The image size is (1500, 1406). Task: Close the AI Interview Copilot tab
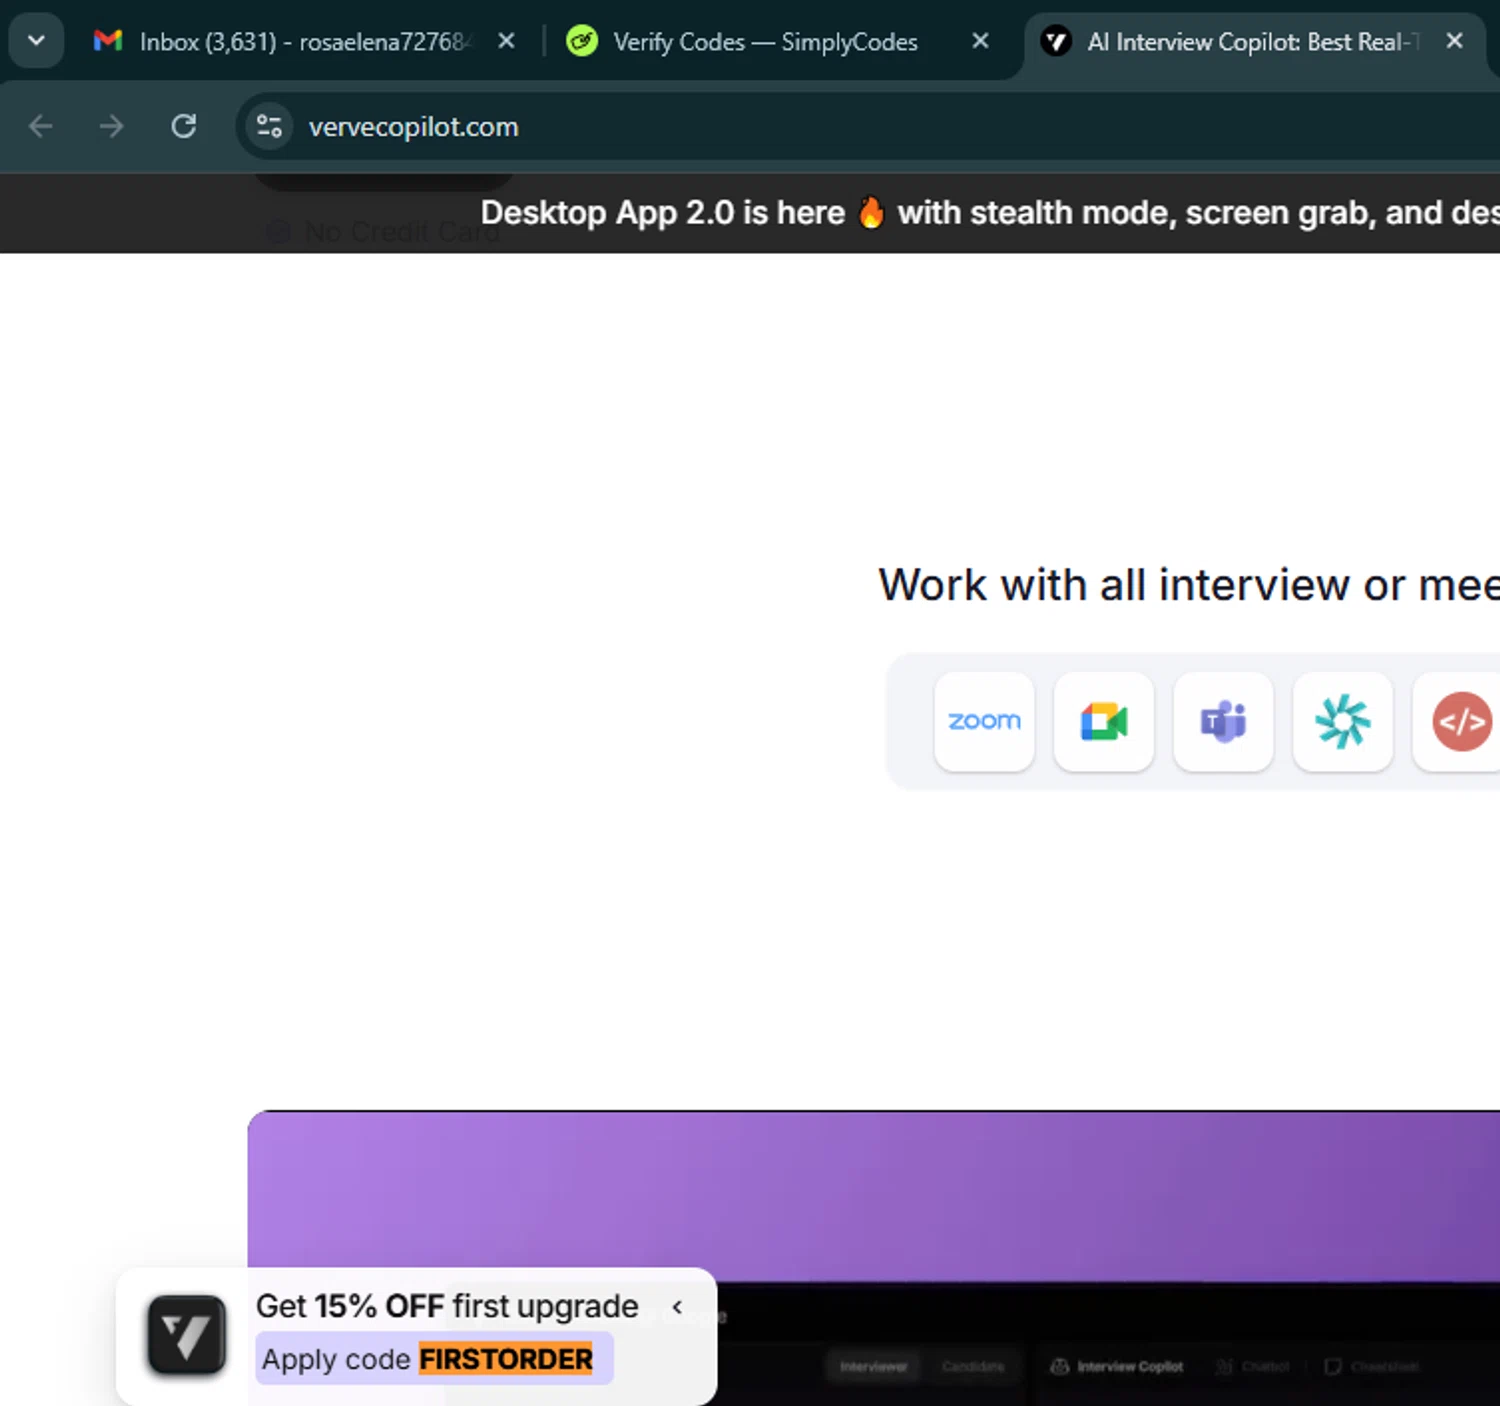tap(1454, 41)
